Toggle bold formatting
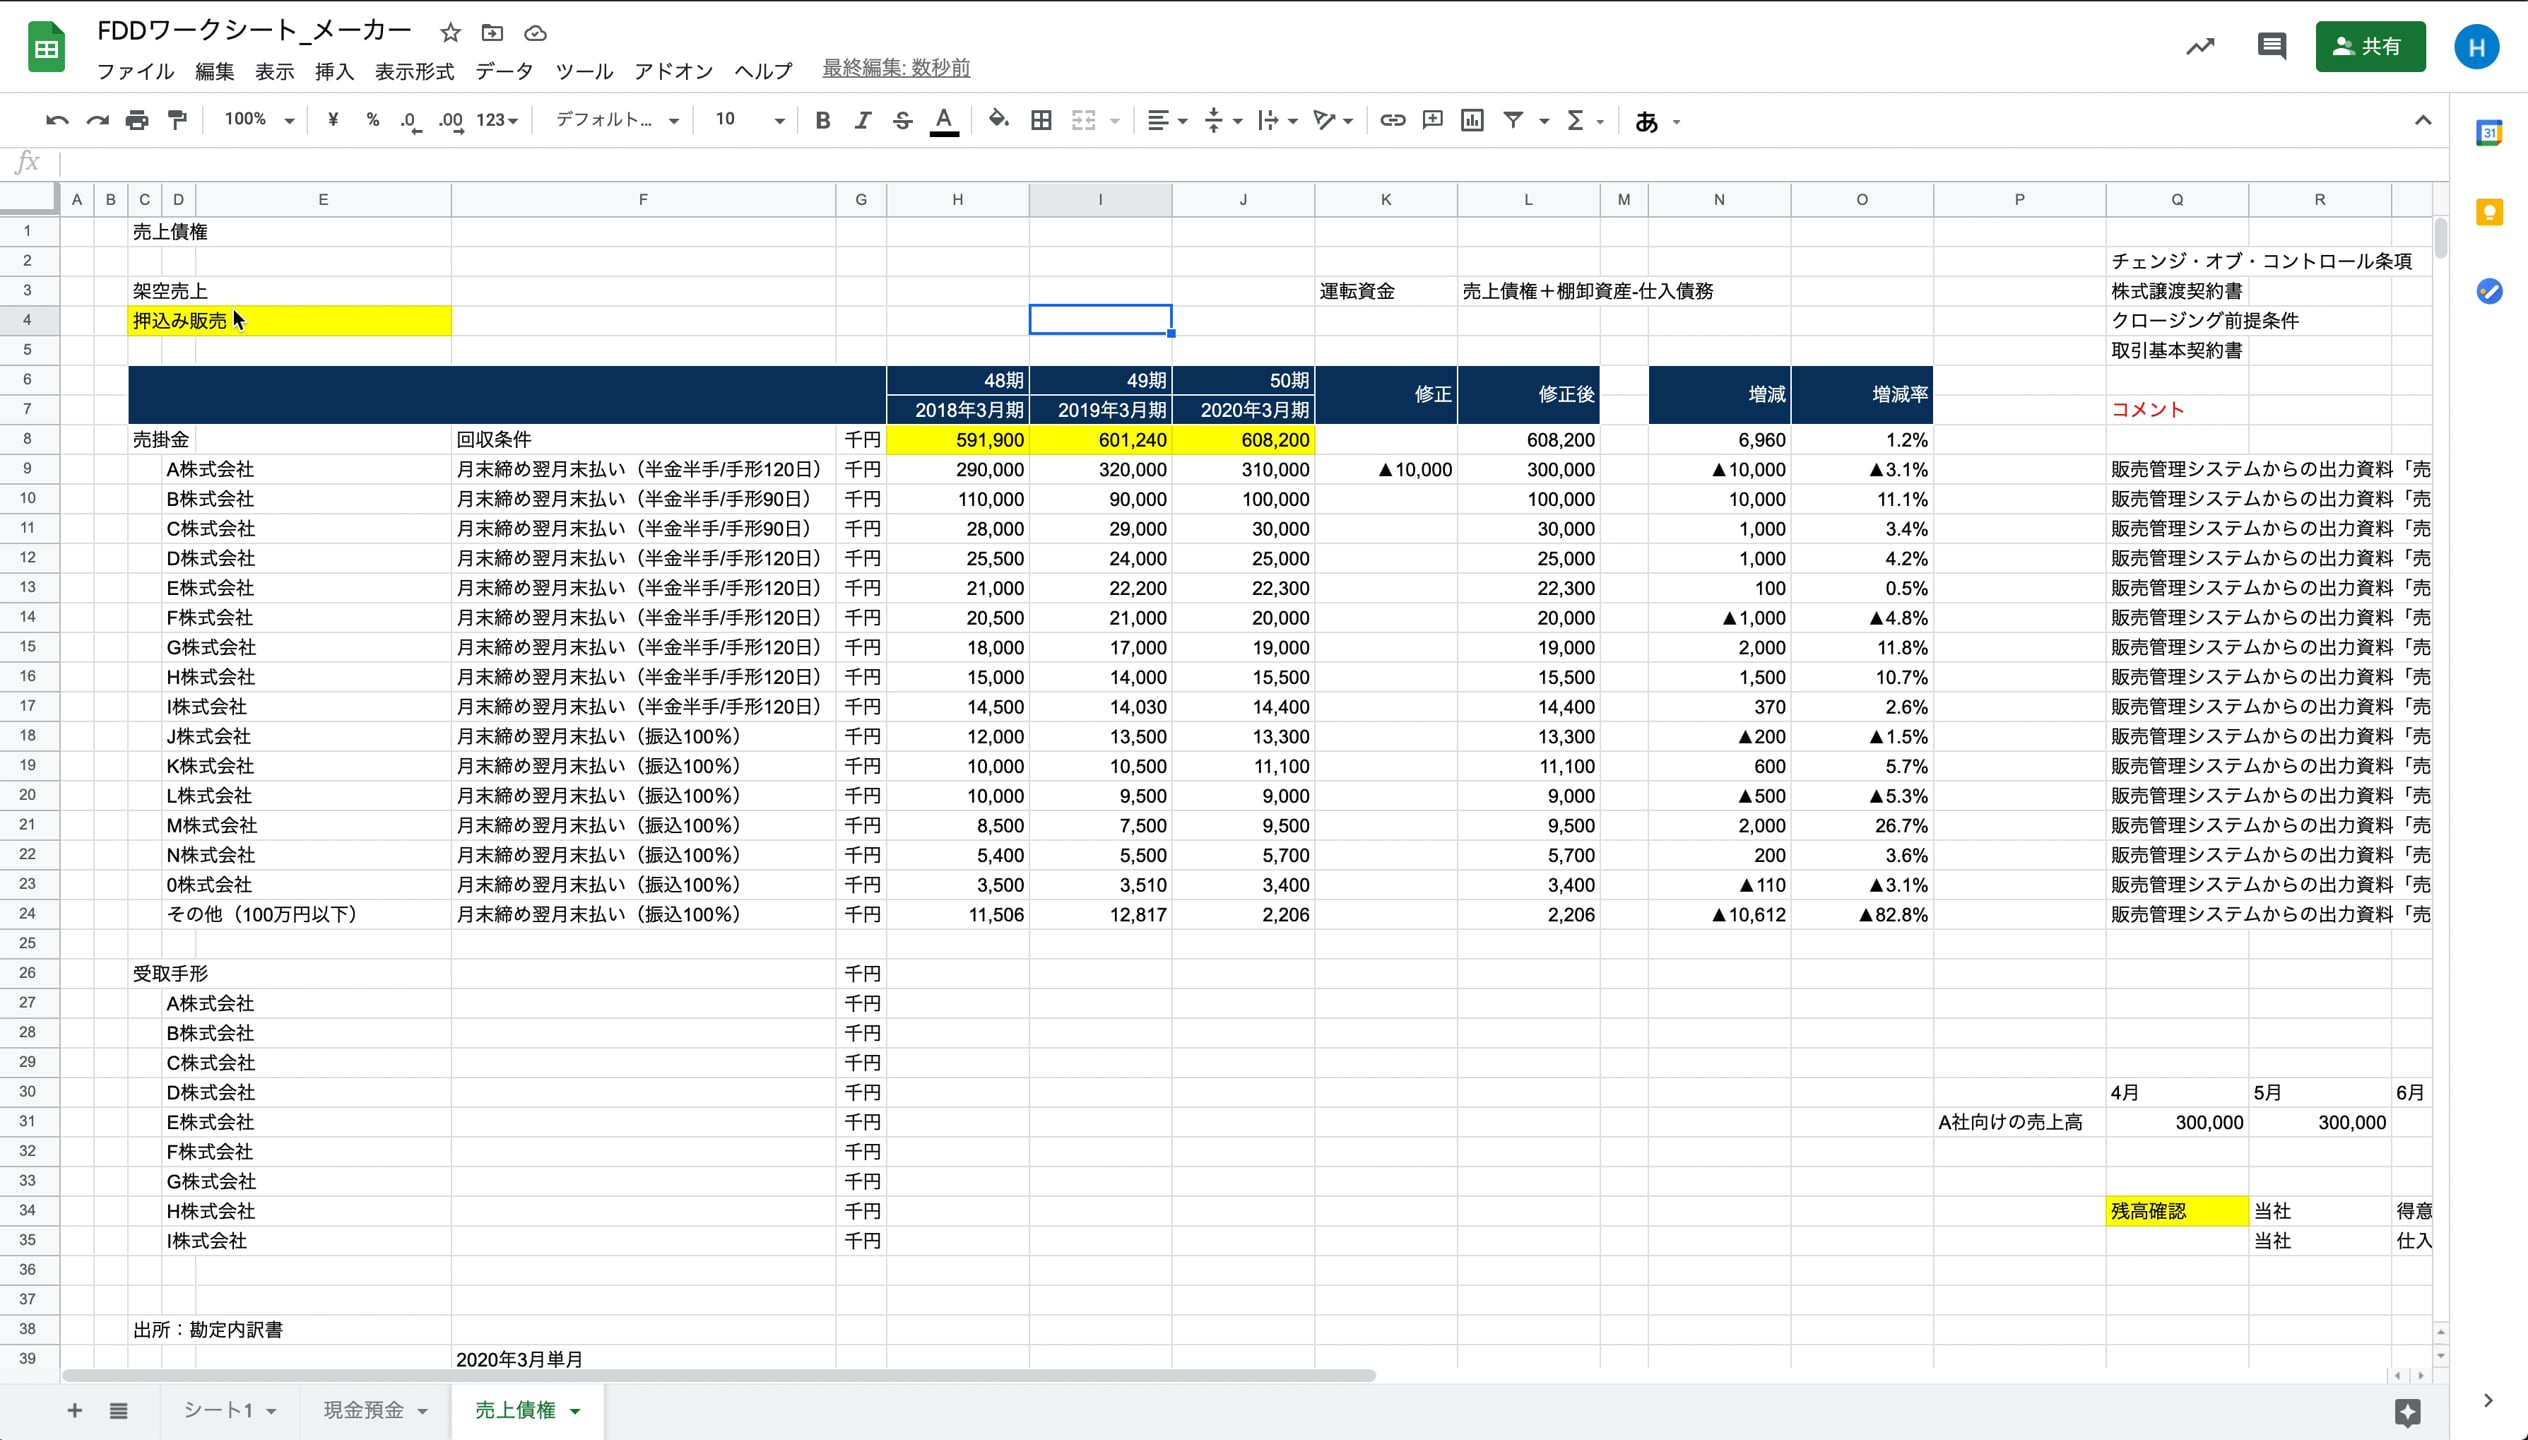The image size is (2528, 1440). pyautogui.click(x=822, y=121)
